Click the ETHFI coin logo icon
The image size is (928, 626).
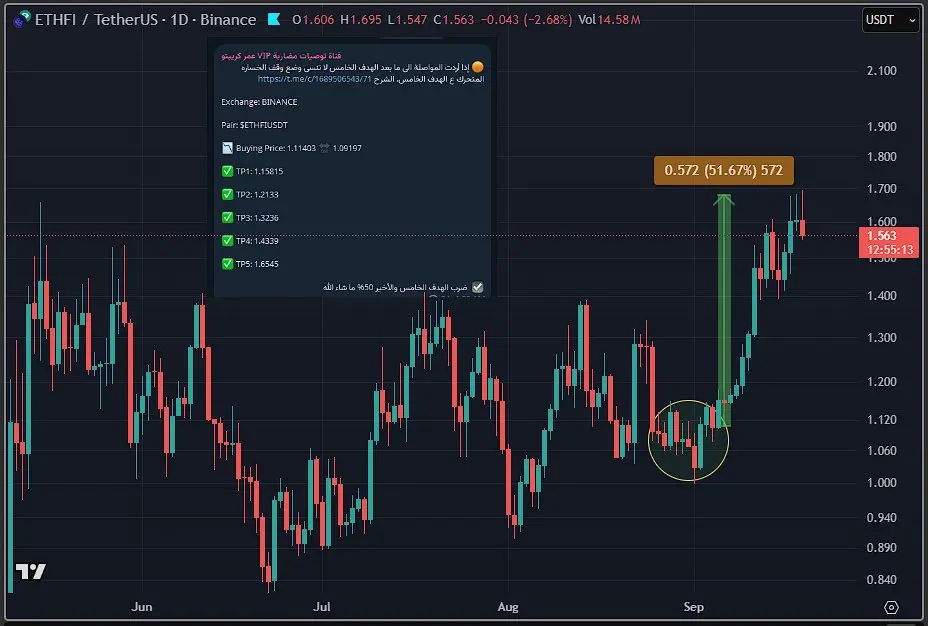click(x=21, y=19)
